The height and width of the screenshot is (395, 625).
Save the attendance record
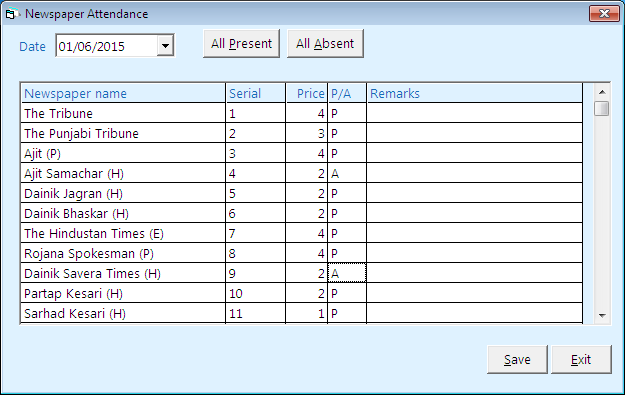[517, 360]
